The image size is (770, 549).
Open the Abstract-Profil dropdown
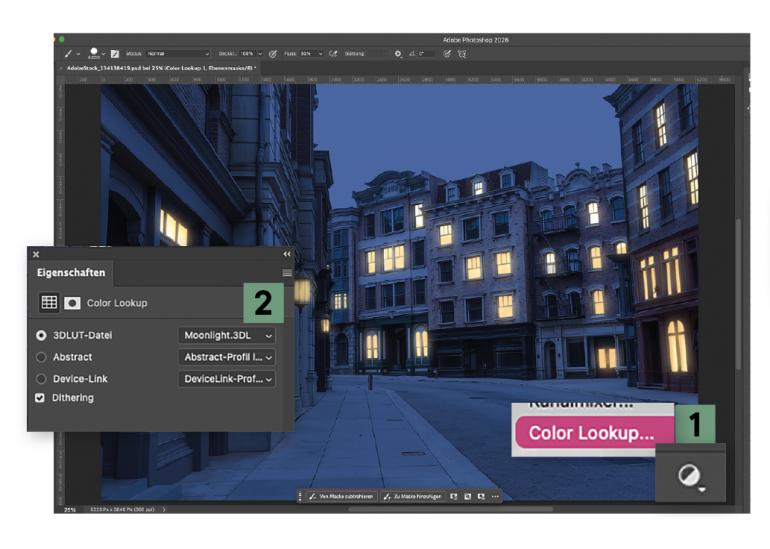coord(227,357)
